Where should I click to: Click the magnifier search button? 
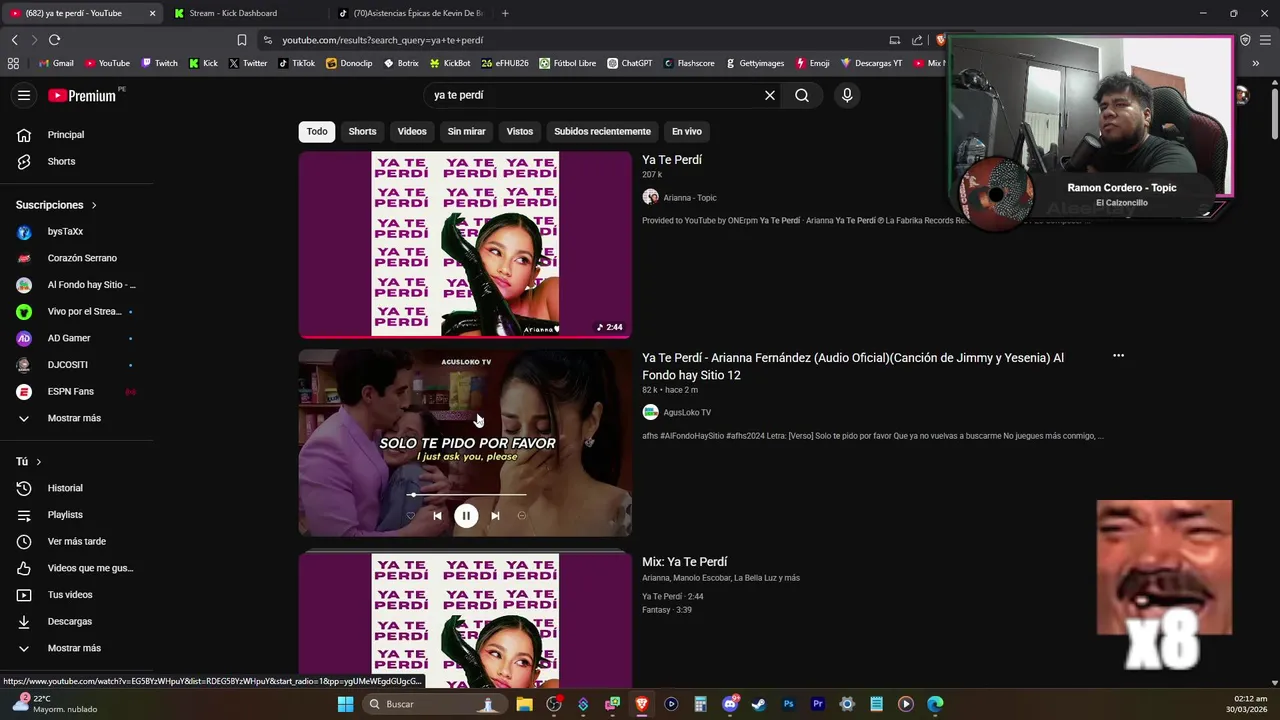(x=802, y=95)
